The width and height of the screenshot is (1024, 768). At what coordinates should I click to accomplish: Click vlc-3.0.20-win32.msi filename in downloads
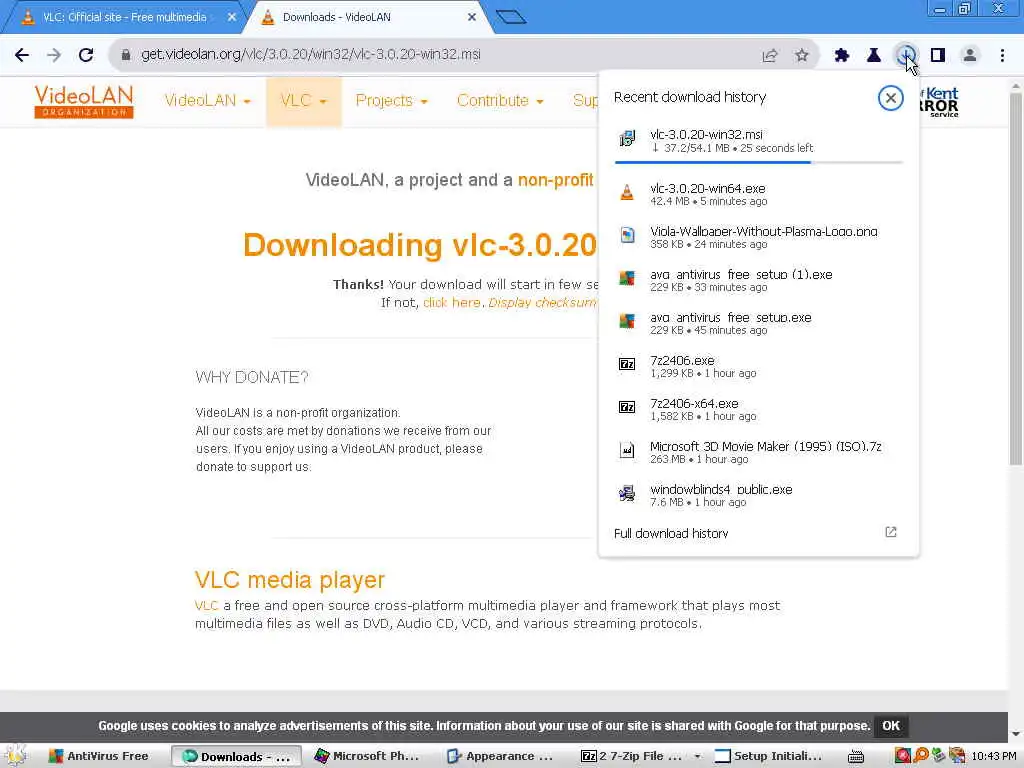click(706, 135)
